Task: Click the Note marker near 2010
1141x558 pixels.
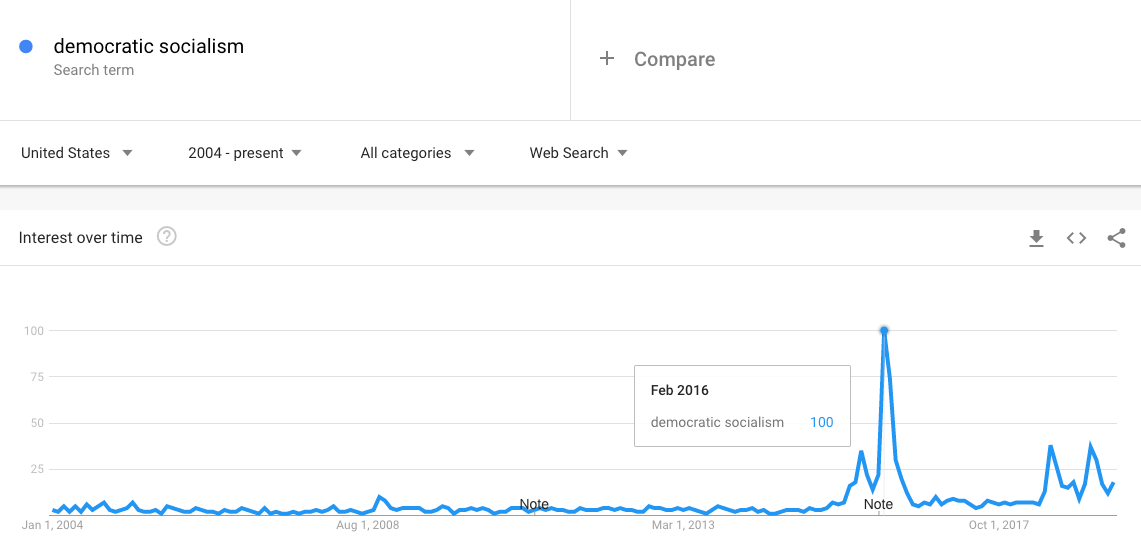Action: [x=534, y=504]
